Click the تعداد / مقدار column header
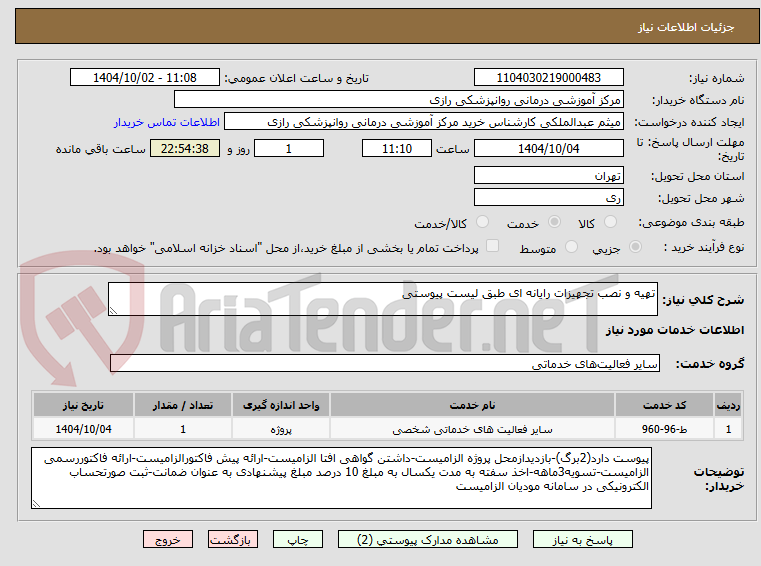 tap(183, 405)
